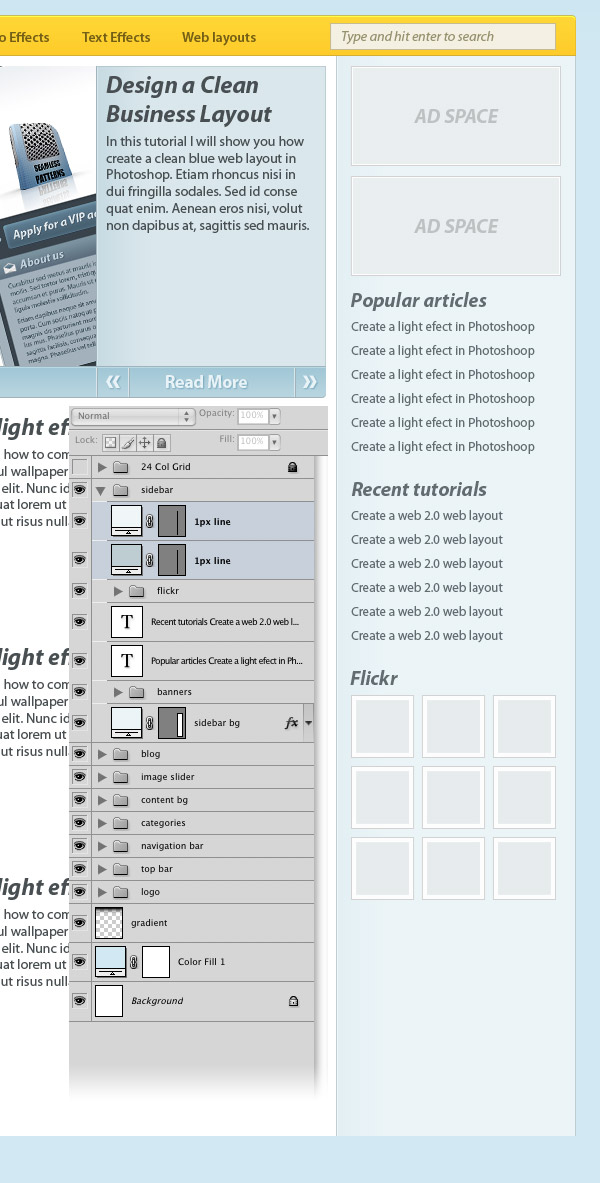Viewport: 600px width, 1183px height.
Task: Click the sidebar bg color fill thumbnail
Action: coord(126,723)
